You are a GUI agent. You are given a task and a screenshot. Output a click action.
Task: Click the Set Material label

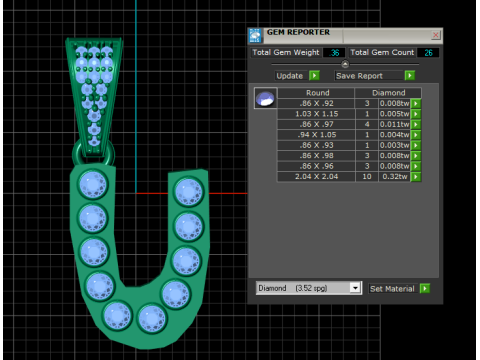click(x=392, y=289)
